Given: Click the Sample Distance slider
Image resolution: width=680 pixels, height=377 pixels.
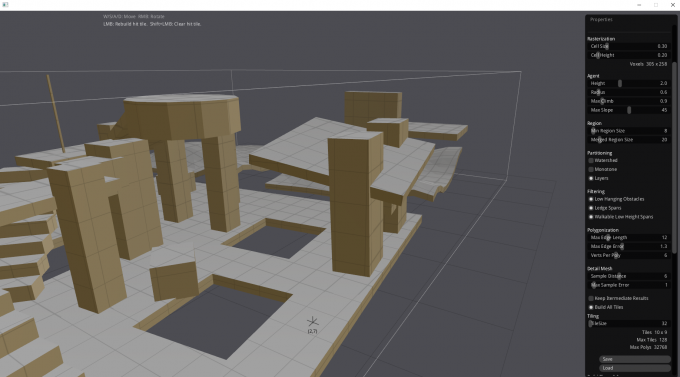Looking at the screenshot, I should tap(629, 276).
